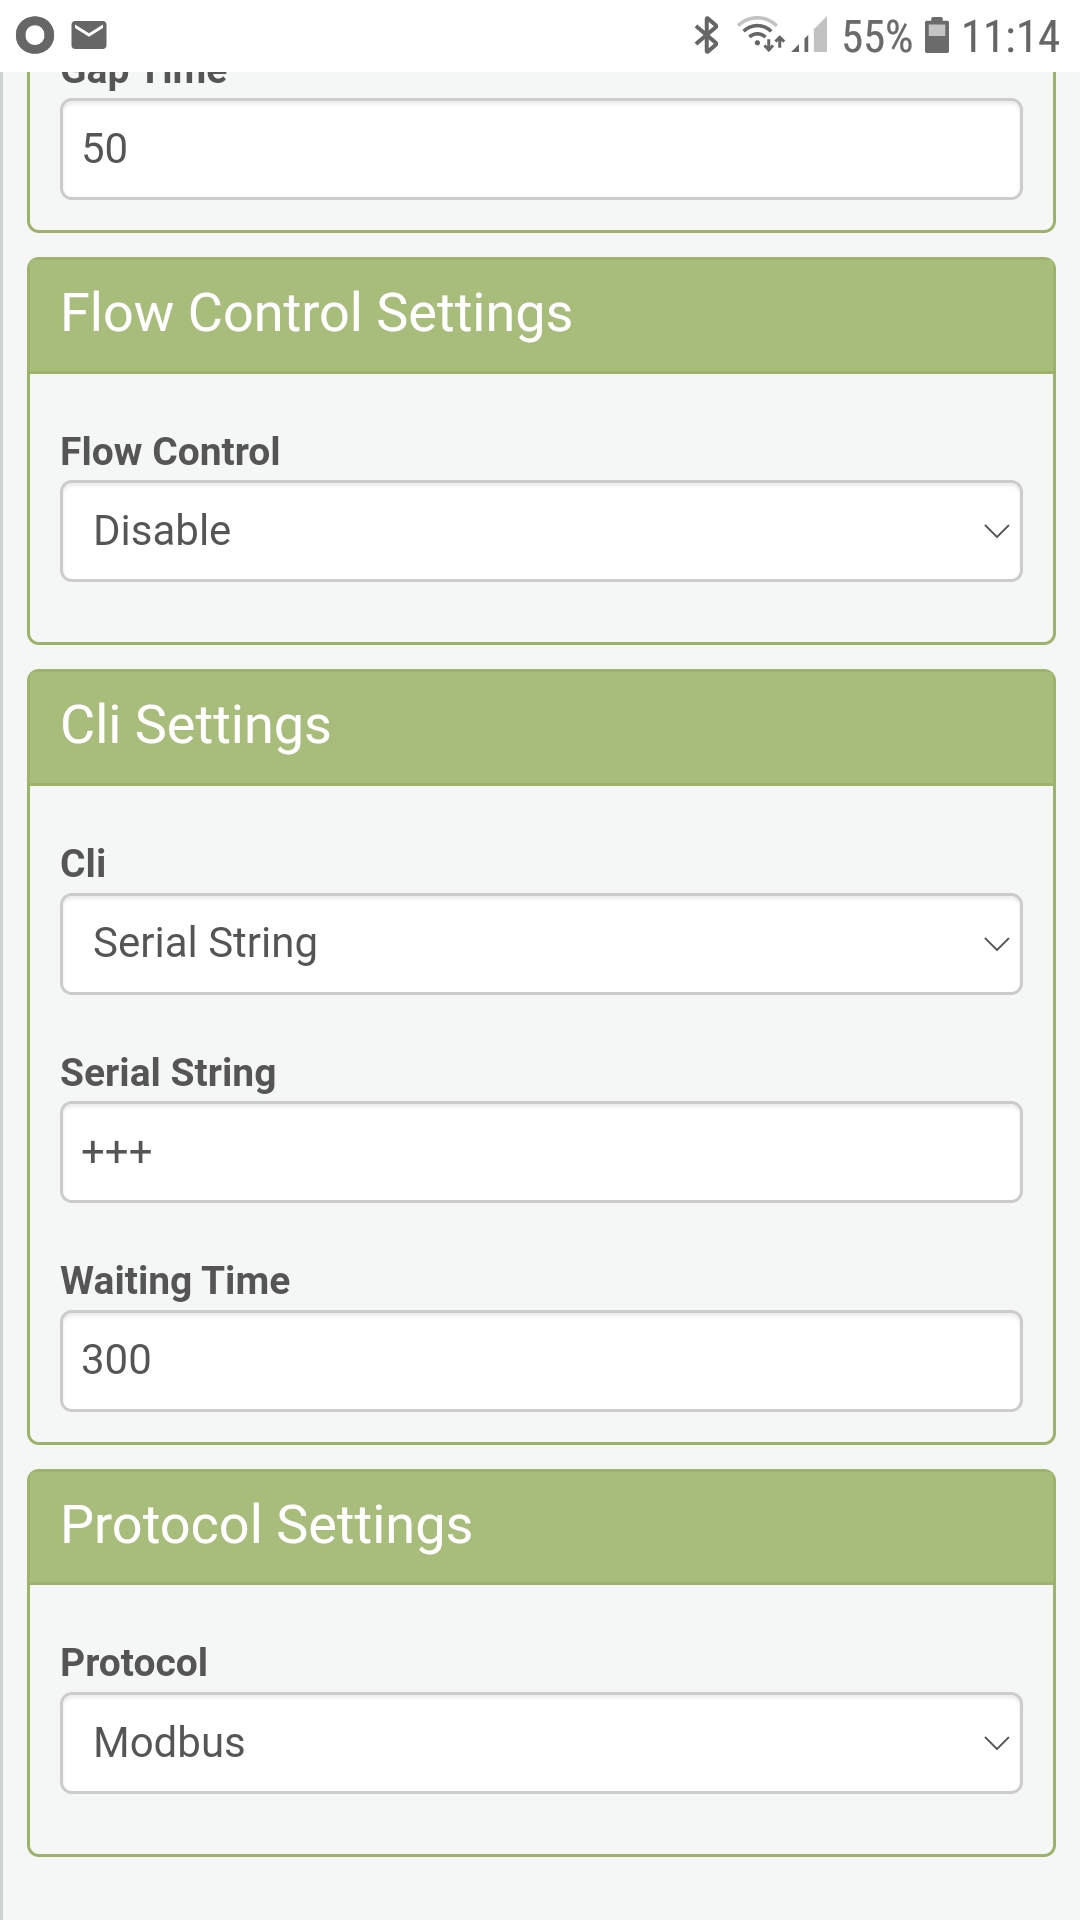Expand the Cli mode dropdown

540,943
